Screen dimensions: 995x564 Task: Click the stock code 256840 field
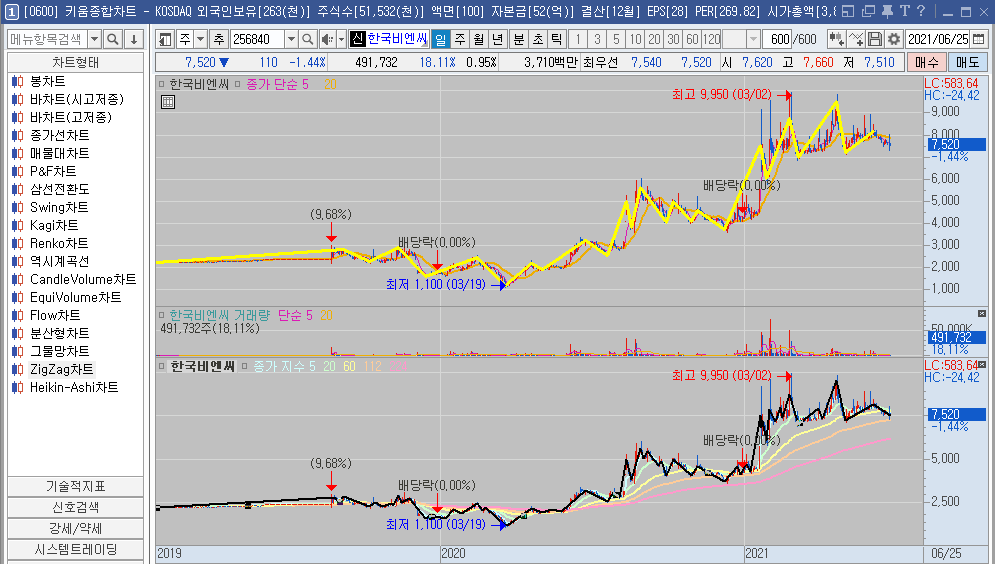pos(257,39)
